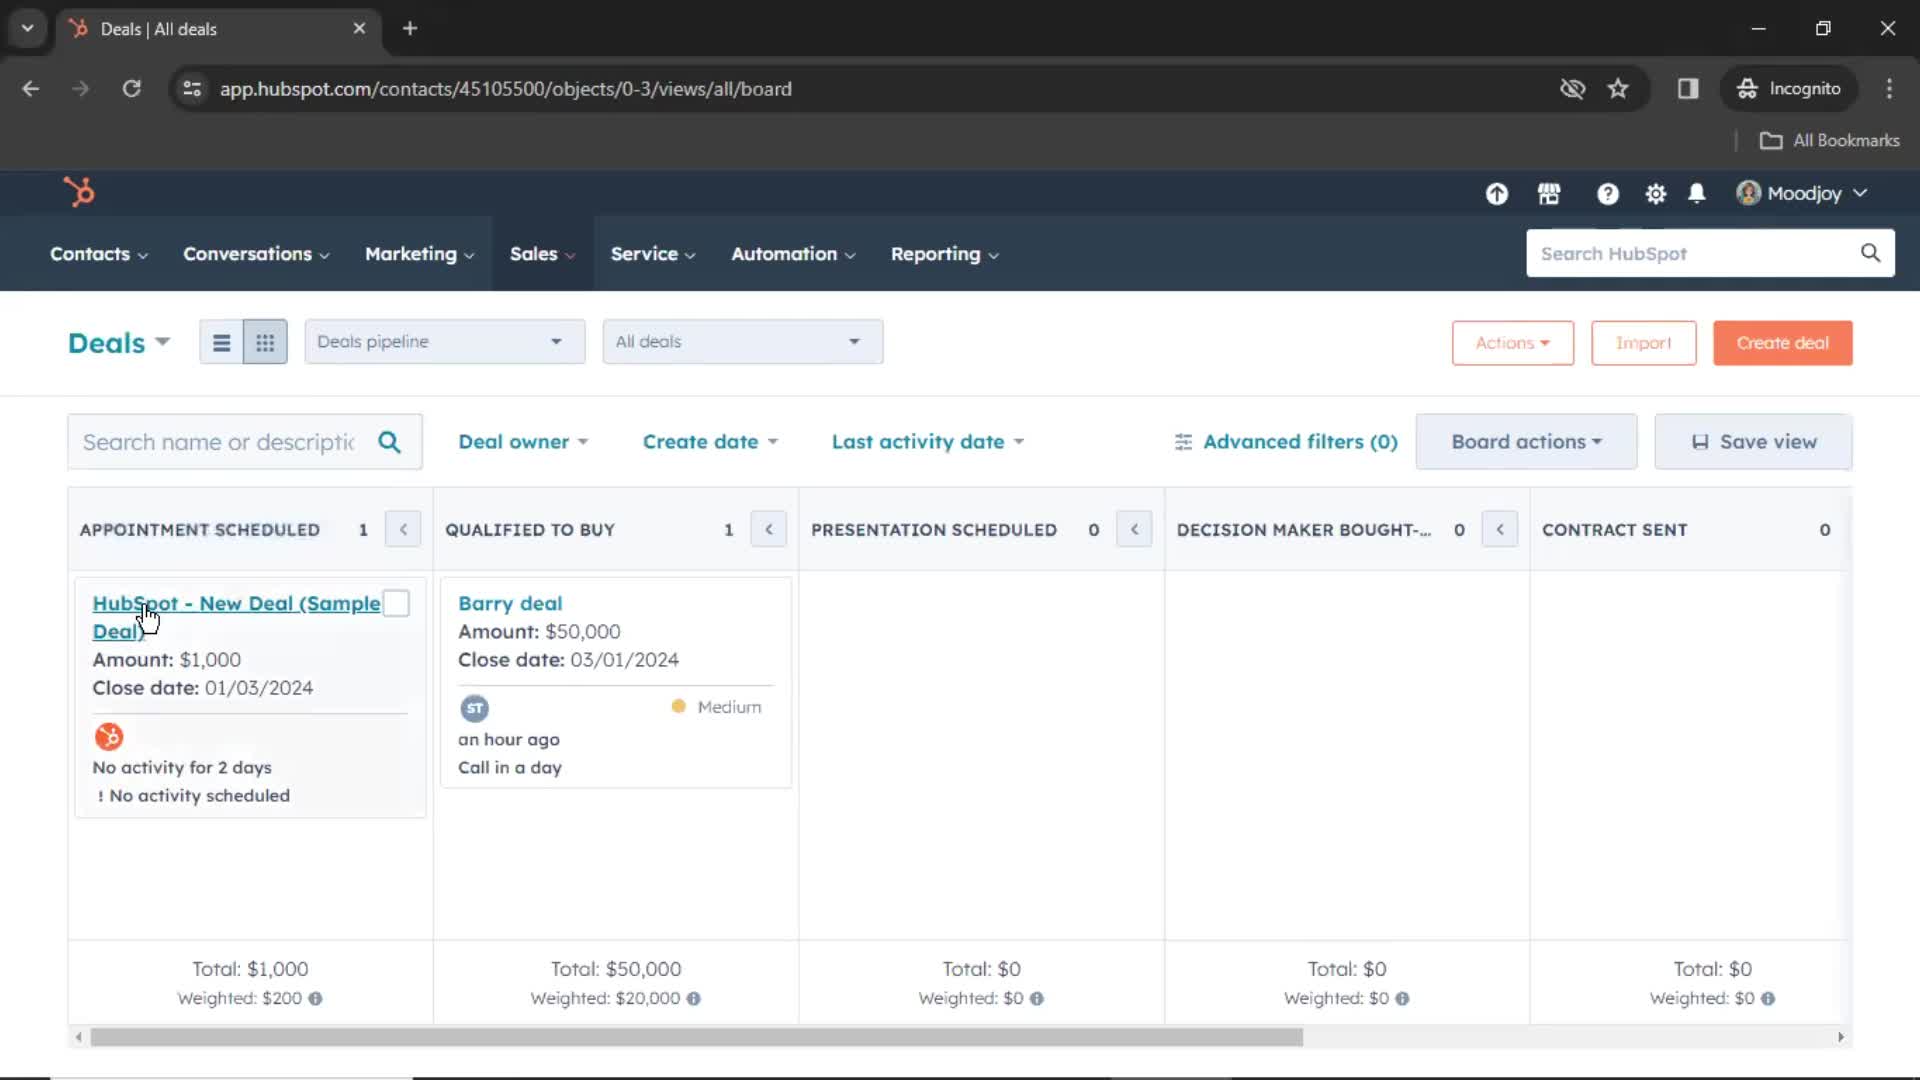Select the HubSpot sample deal checkbox
Viewport: 1920px width, 1080px height.
(x=397, y=603)
